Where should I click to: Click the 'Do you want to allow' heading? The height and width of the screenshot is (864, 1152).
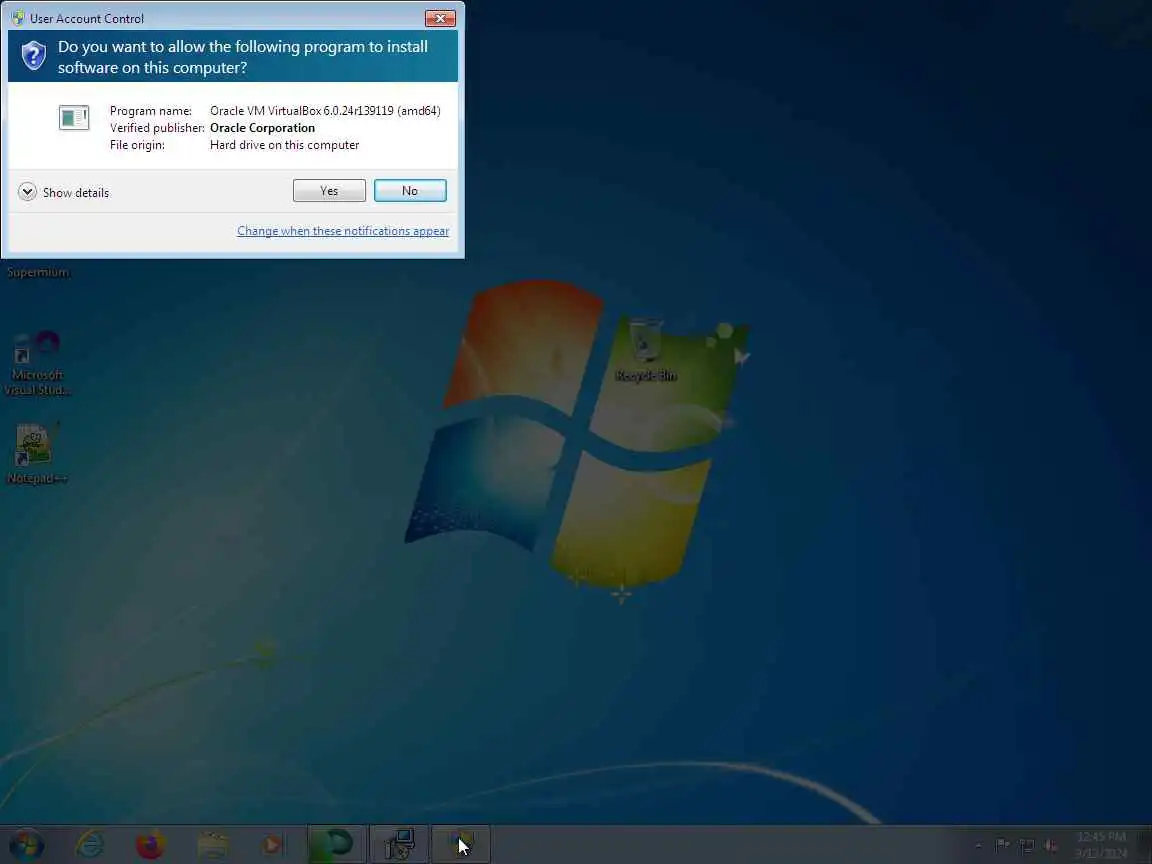coord(242,57)
